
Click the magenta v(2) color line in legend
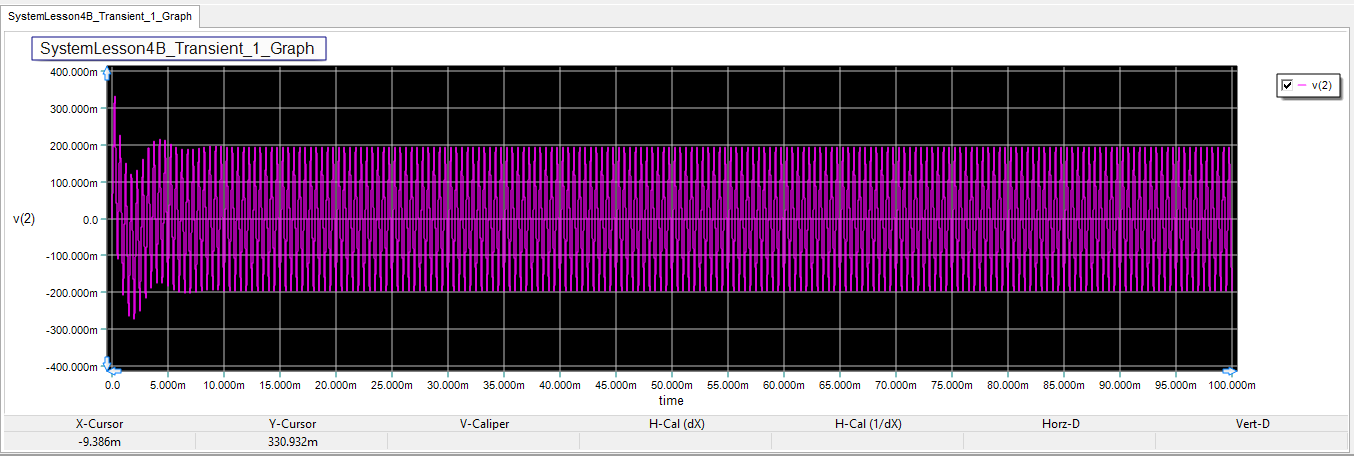[x=1302, y=86]
